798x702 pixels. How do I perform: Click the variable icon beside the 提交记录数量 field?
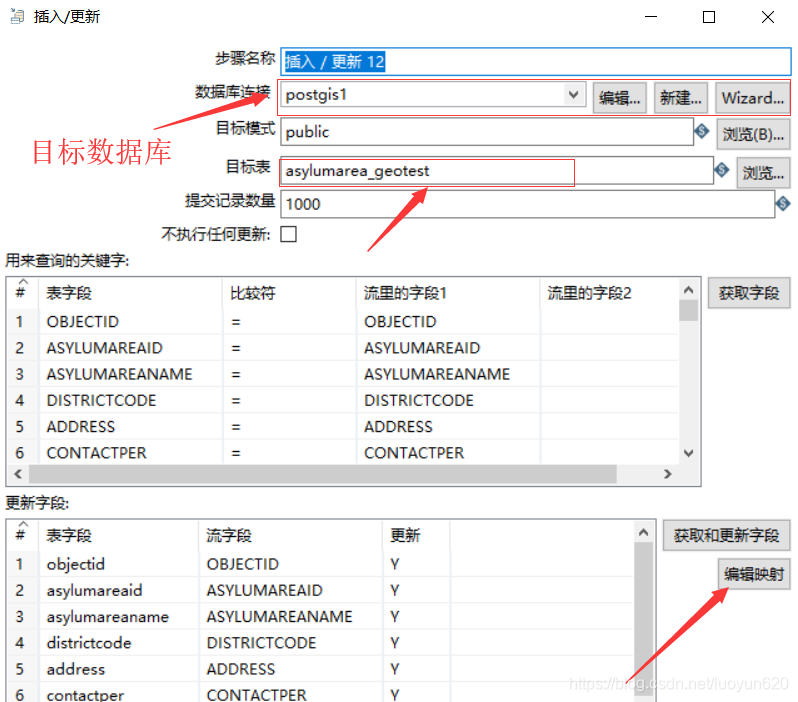[783, 204]
